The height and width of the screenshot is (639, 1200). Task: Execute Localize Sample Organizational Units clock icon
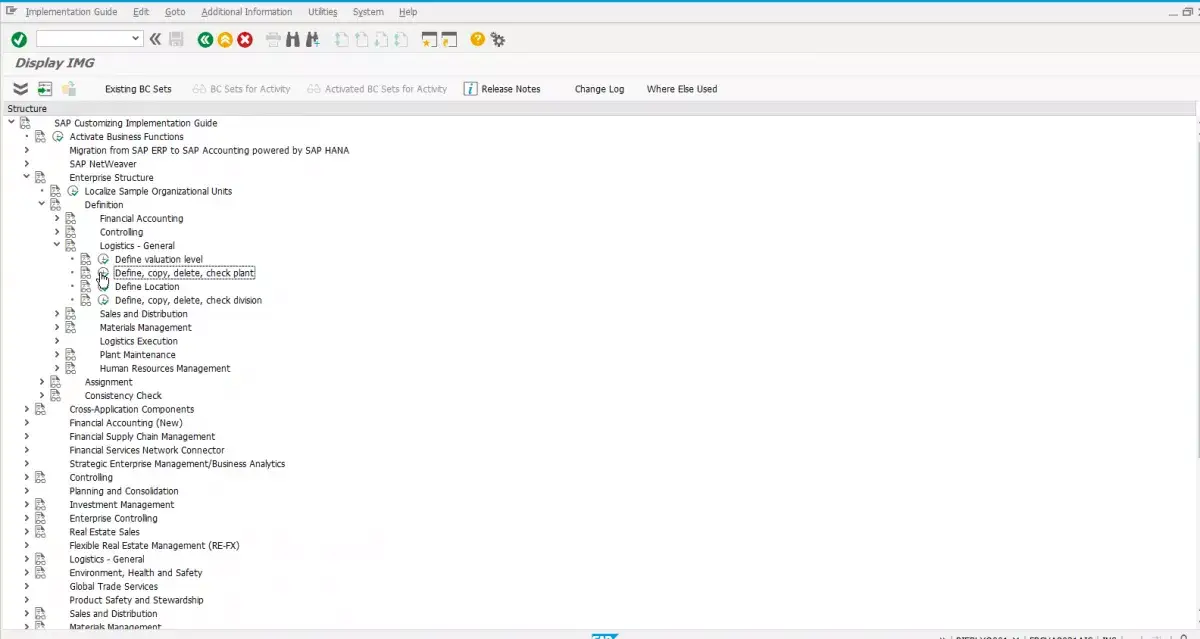pyautogui.click(x=73, y=191)
